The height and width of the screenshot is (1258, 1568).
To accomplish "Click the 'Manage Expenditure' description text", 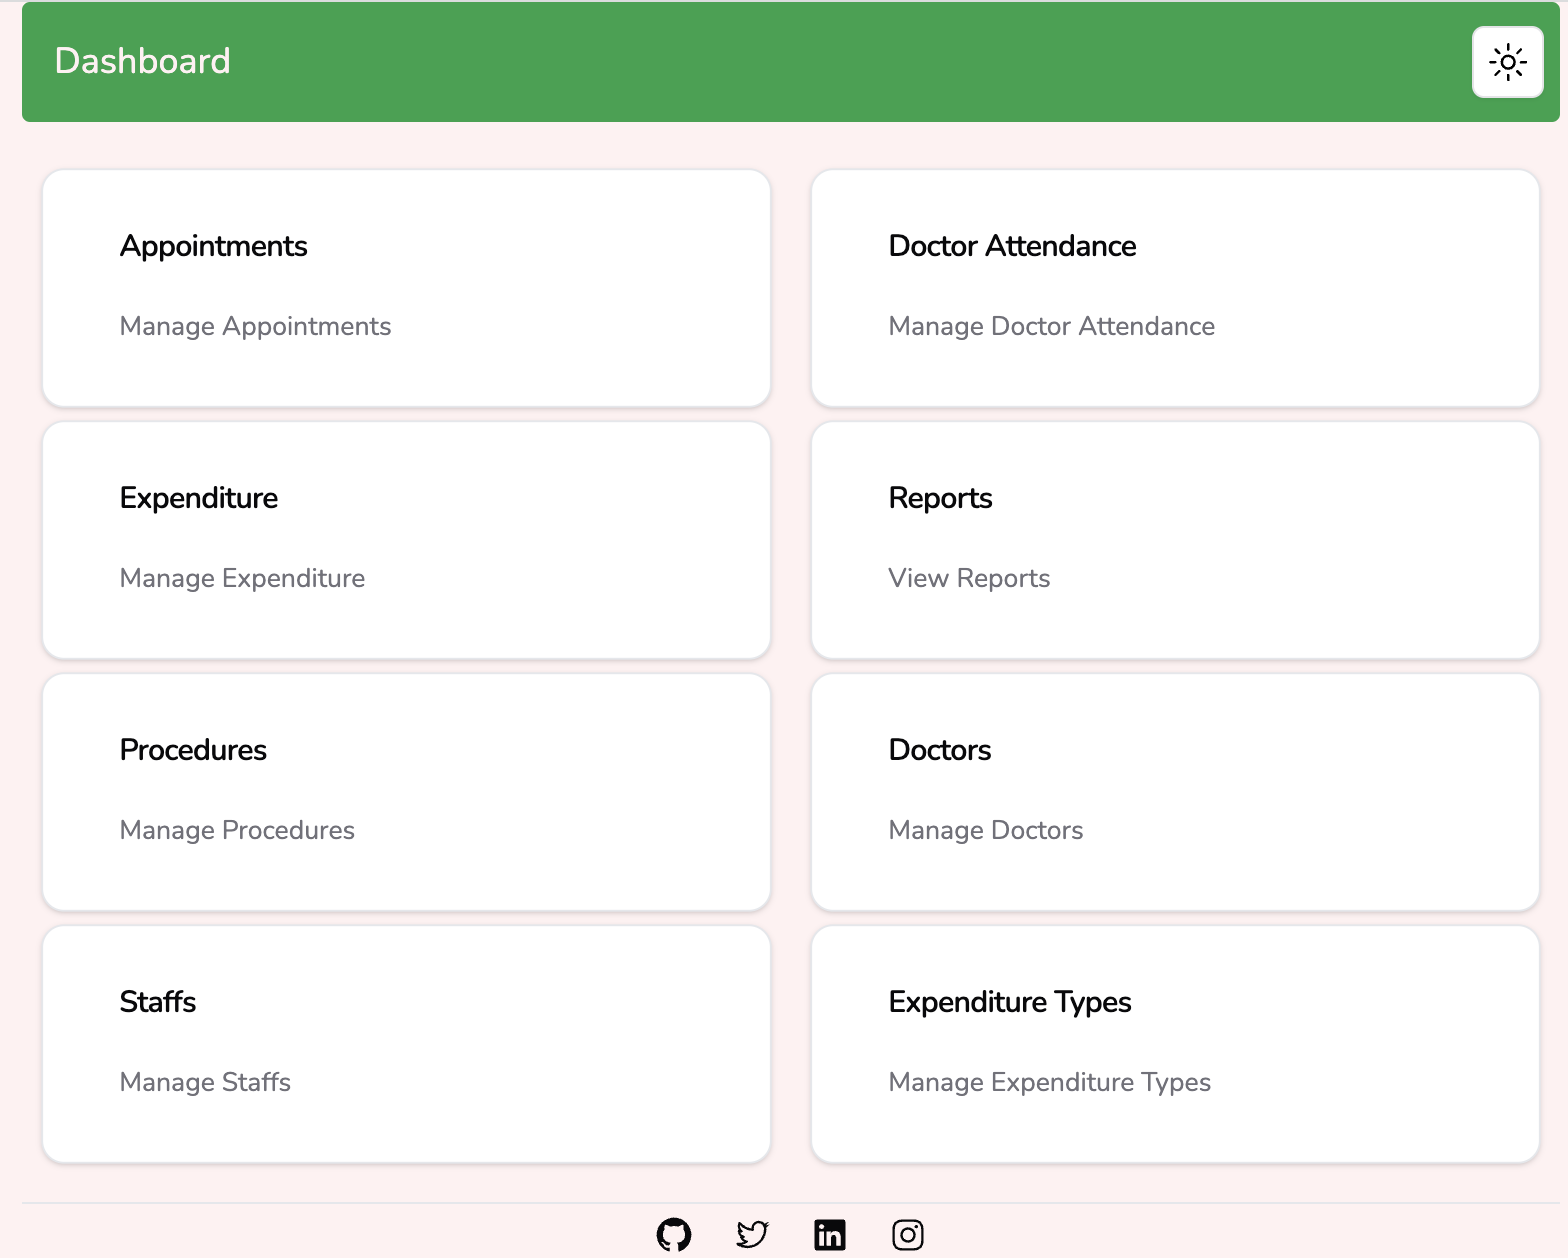I will tap(242, 579).
